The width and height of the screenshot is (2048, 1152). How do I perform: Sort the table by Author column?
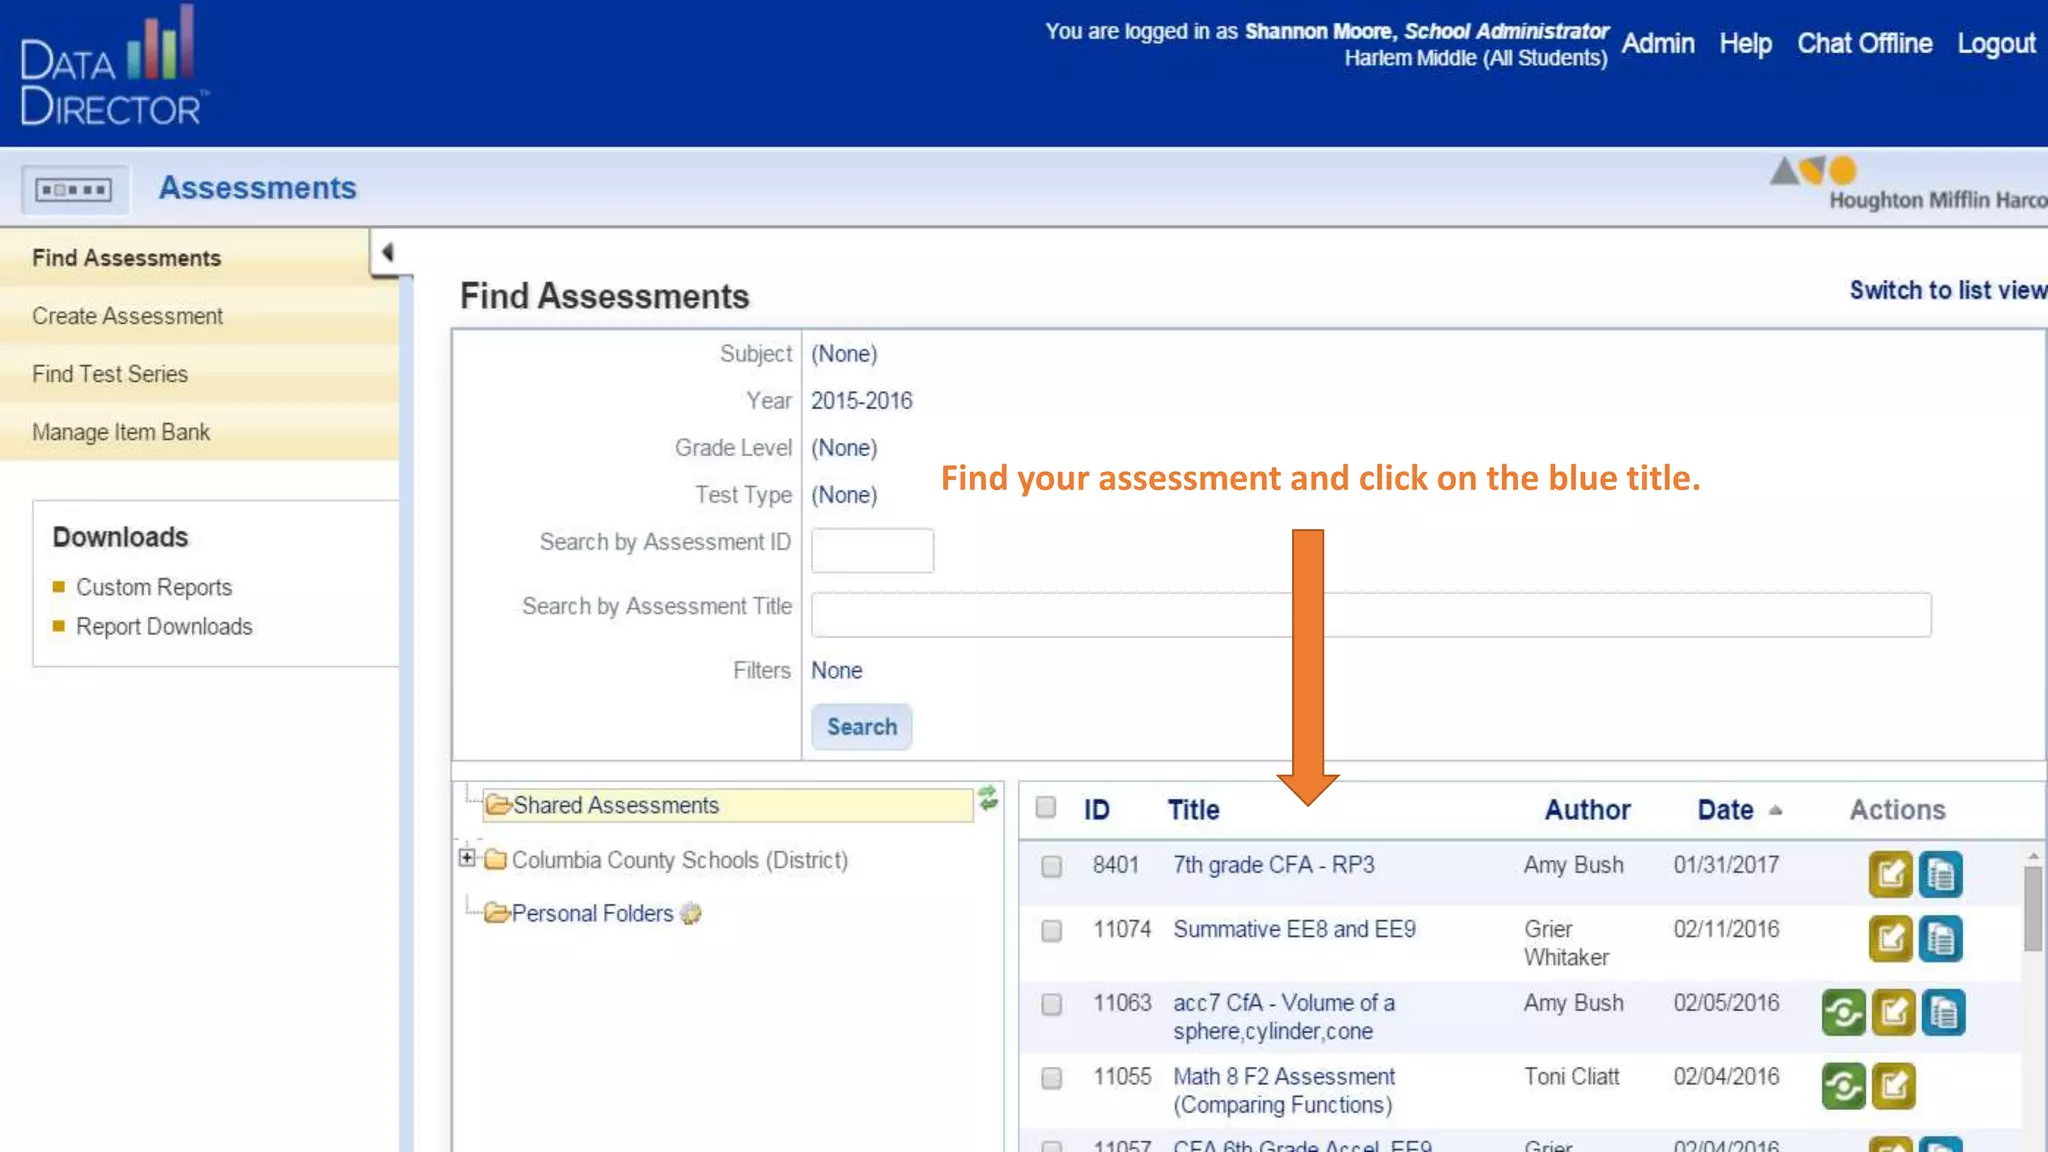coord(1587,810)
